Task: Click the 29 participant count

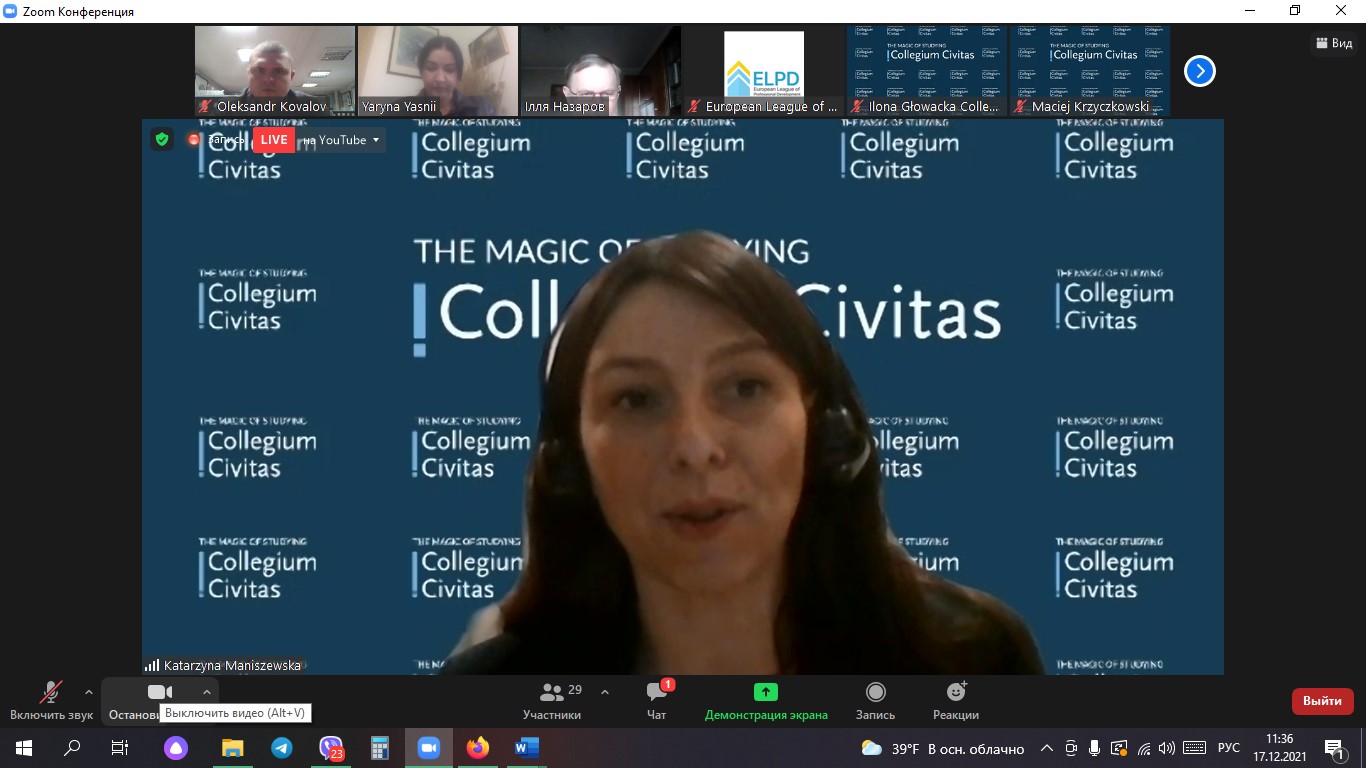Action: click(575, 690)
